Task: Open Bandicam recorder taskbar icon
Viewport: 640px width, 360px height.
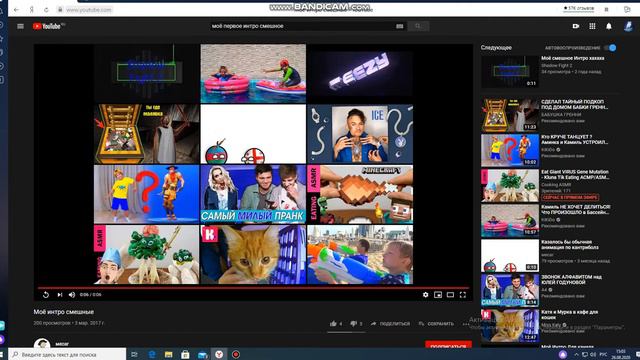Action: [236, 354]
